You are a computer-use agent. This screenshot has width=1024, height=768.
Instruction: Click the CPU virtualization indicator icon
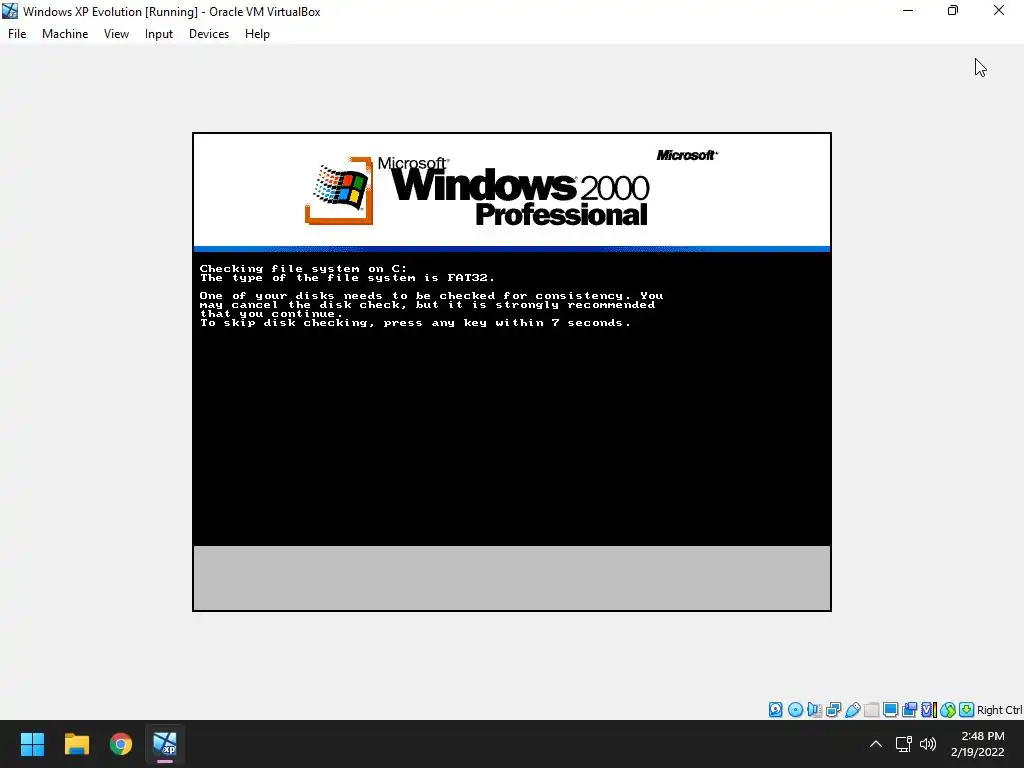point(929,710)
